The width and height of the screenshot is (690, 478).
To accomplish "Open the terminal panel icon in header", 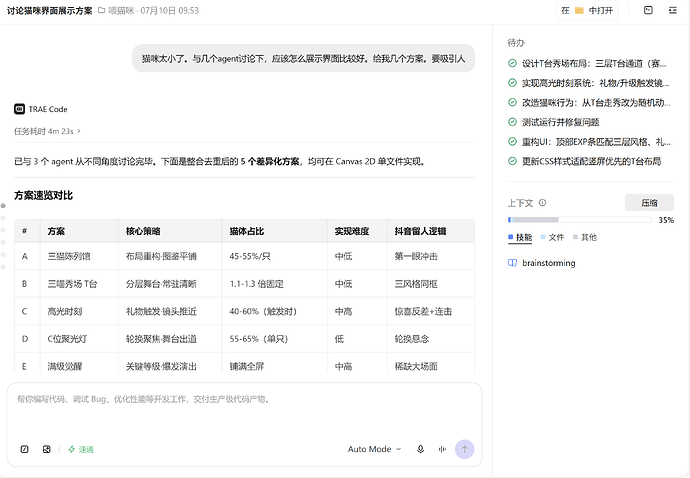I will 648,10.
